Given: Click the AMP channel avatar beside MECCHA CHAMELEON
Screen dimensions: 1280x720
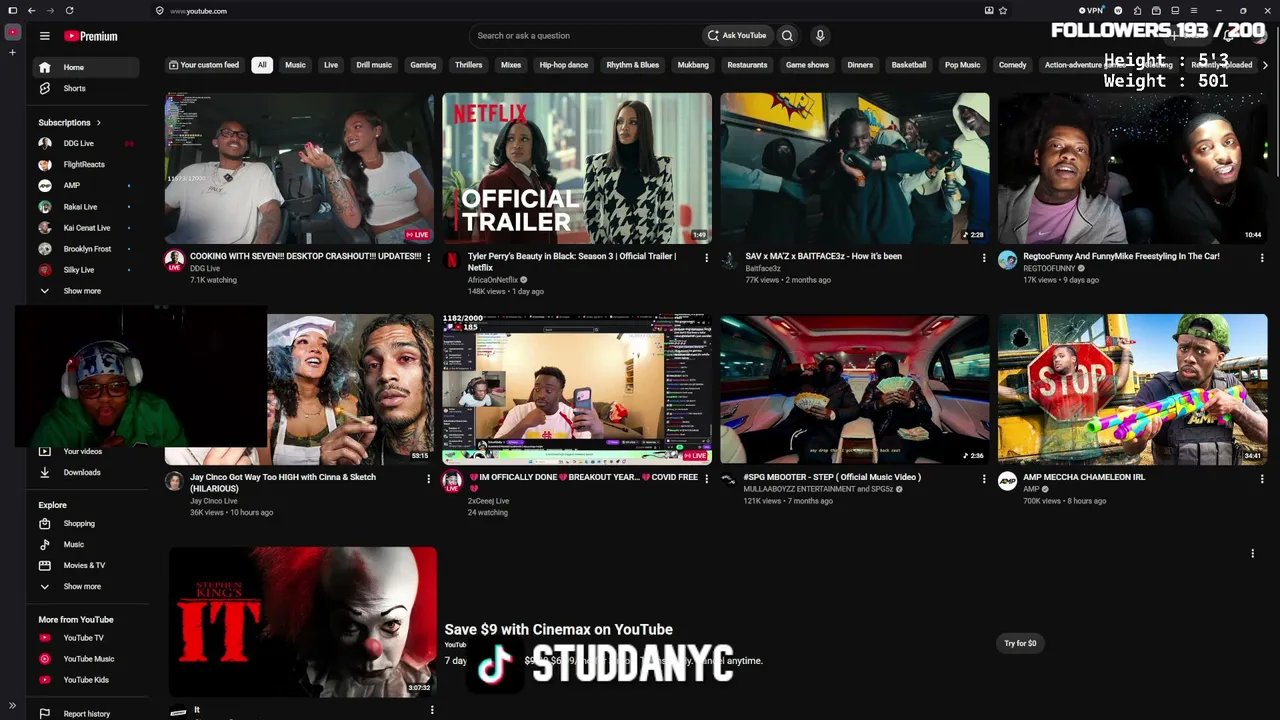Looking at the screenshot, I should click(1007, 481).
